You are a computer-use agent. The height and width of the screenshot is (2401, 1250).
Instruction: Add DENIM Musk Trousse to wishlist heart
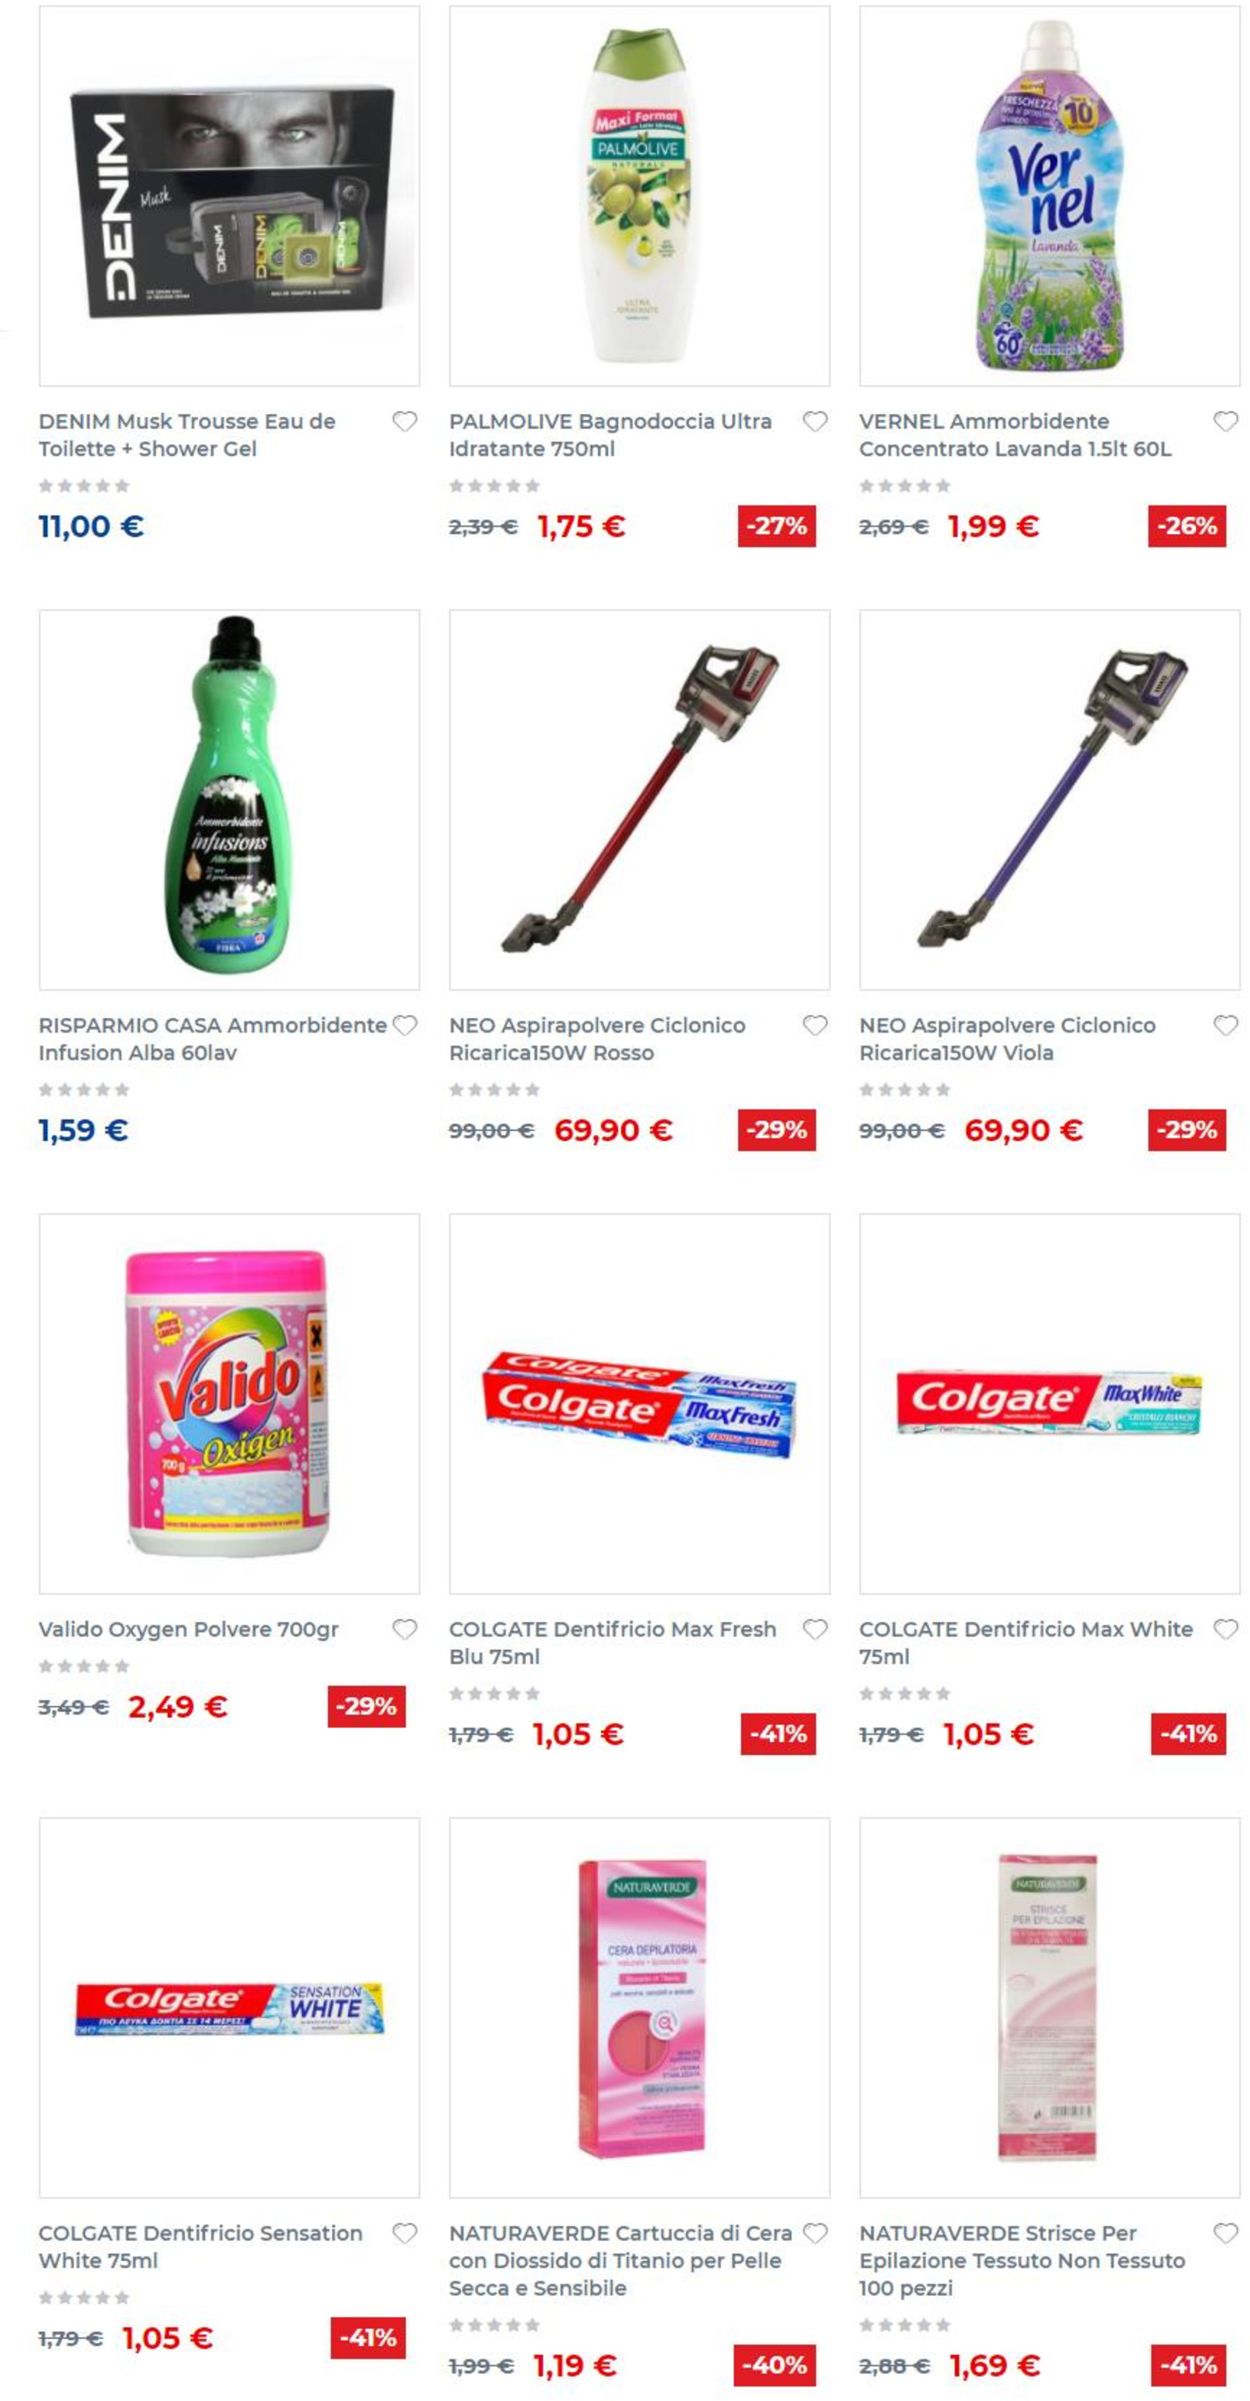[x=405, y=422]
